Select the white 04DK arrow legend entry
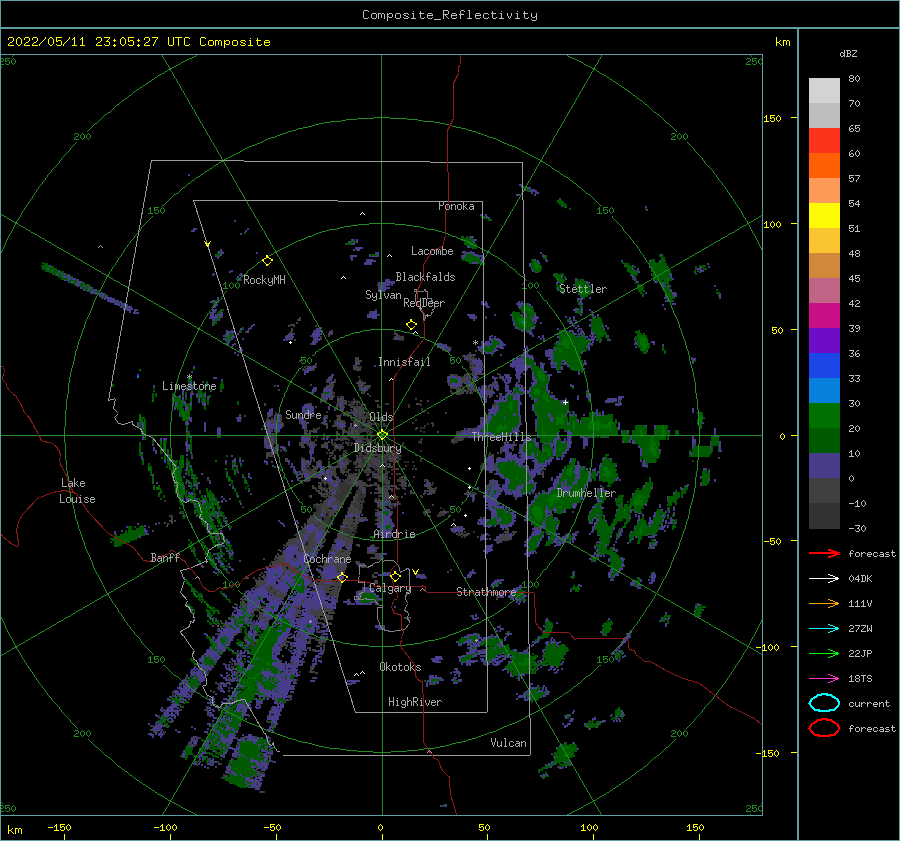Image resolution: width=900 pixels, height=841 pixels. tap(824, 578)
